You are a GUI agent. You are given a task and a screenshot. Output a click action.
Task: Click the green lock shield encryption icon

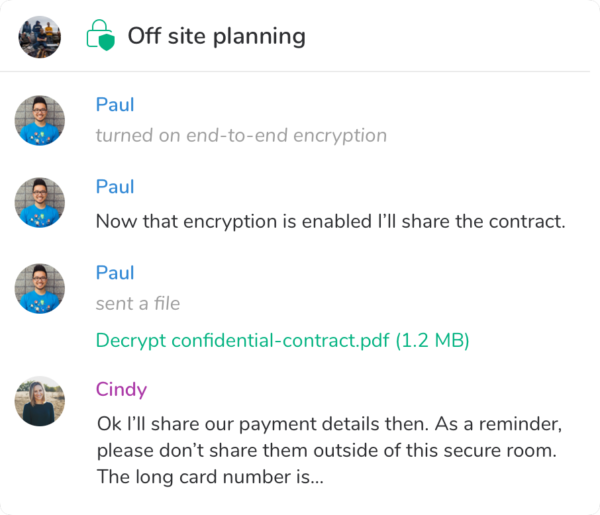click(101, 35)
